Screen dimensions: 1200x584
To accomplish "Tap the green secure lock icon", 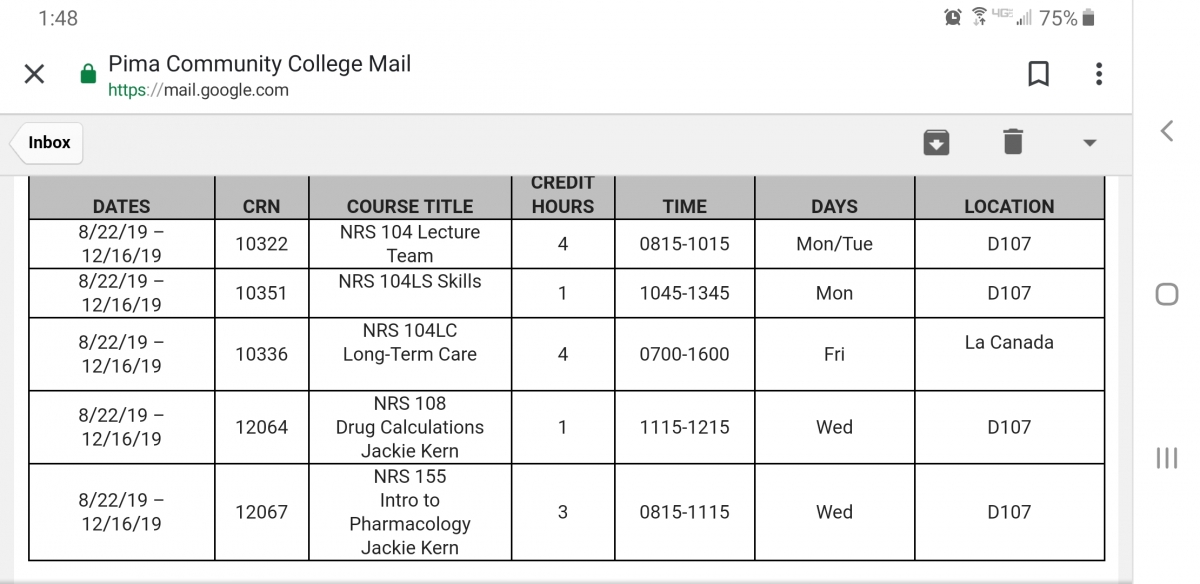I will point(88,75).
